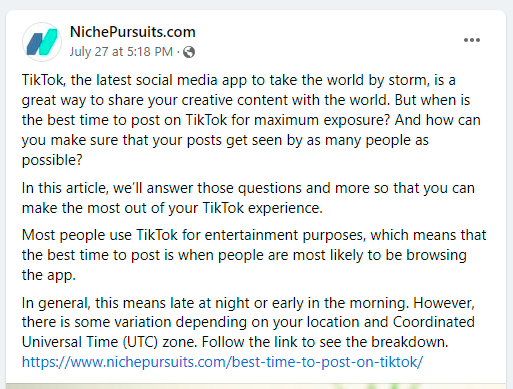513x389 pixels.
Task: Click the text 'TikTok experience.' in second paragraph
Action: click(x=262, y=208)
